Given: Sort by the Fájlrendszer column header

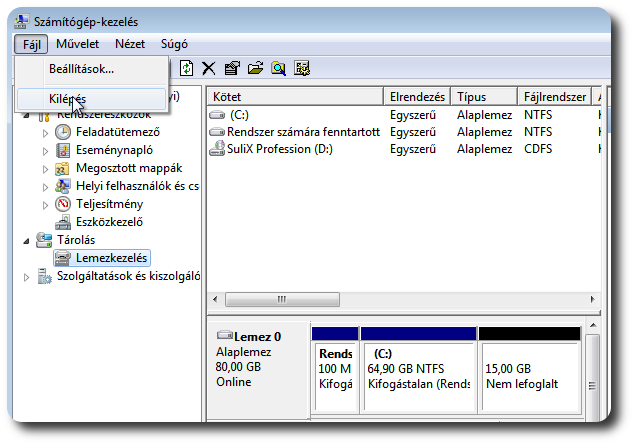Looking at the screenshot, I should click(554, 97).
